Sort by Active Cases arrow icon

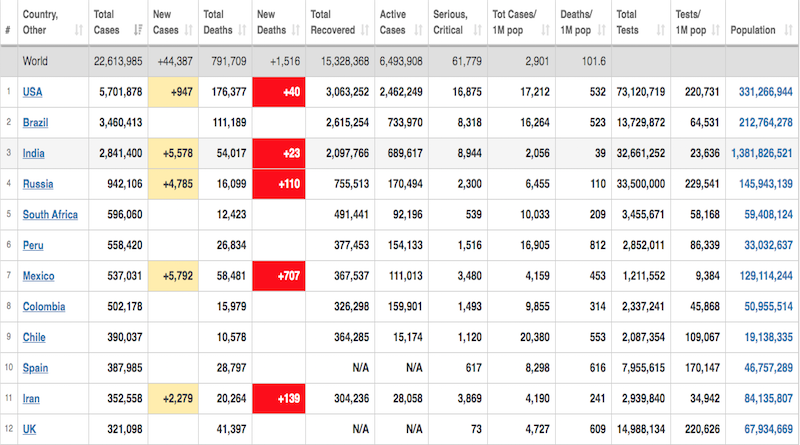[418, 30]
